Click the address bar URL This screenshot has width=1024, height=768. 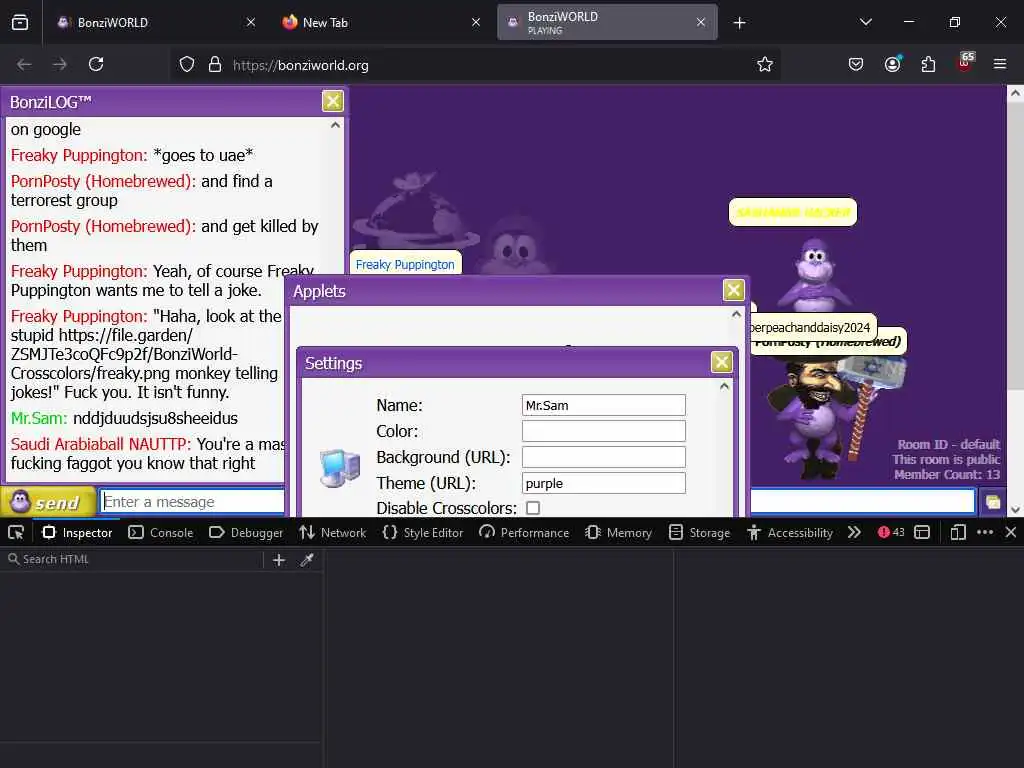[300, 65]
